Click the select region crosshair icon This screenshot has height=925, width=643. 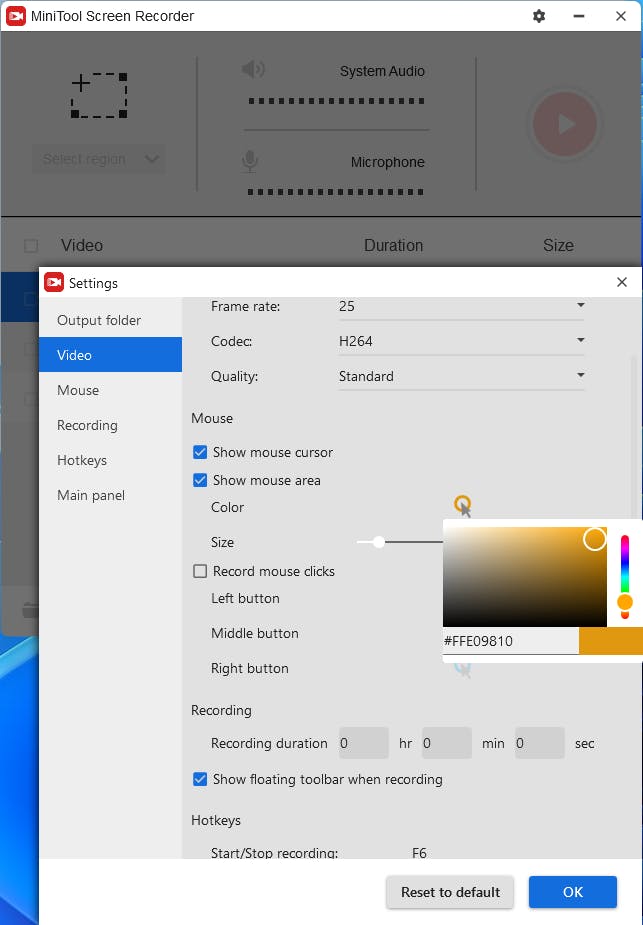[x=99, y=96]
